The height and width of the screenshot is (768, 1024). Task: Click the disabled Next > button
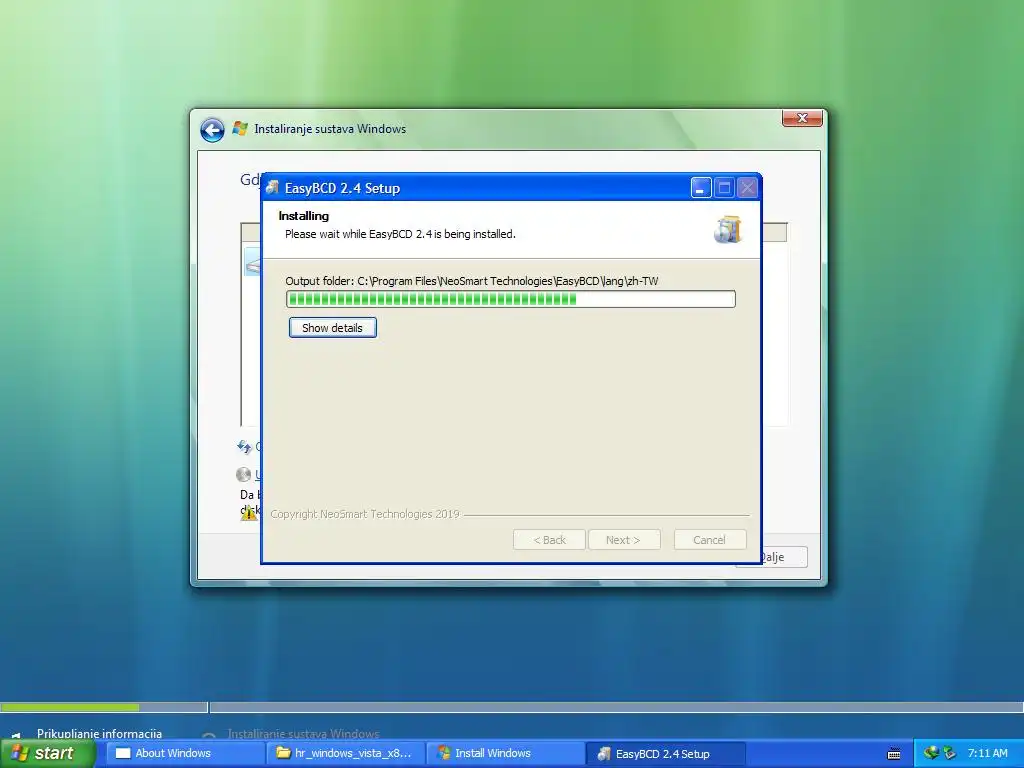point(624,540)
